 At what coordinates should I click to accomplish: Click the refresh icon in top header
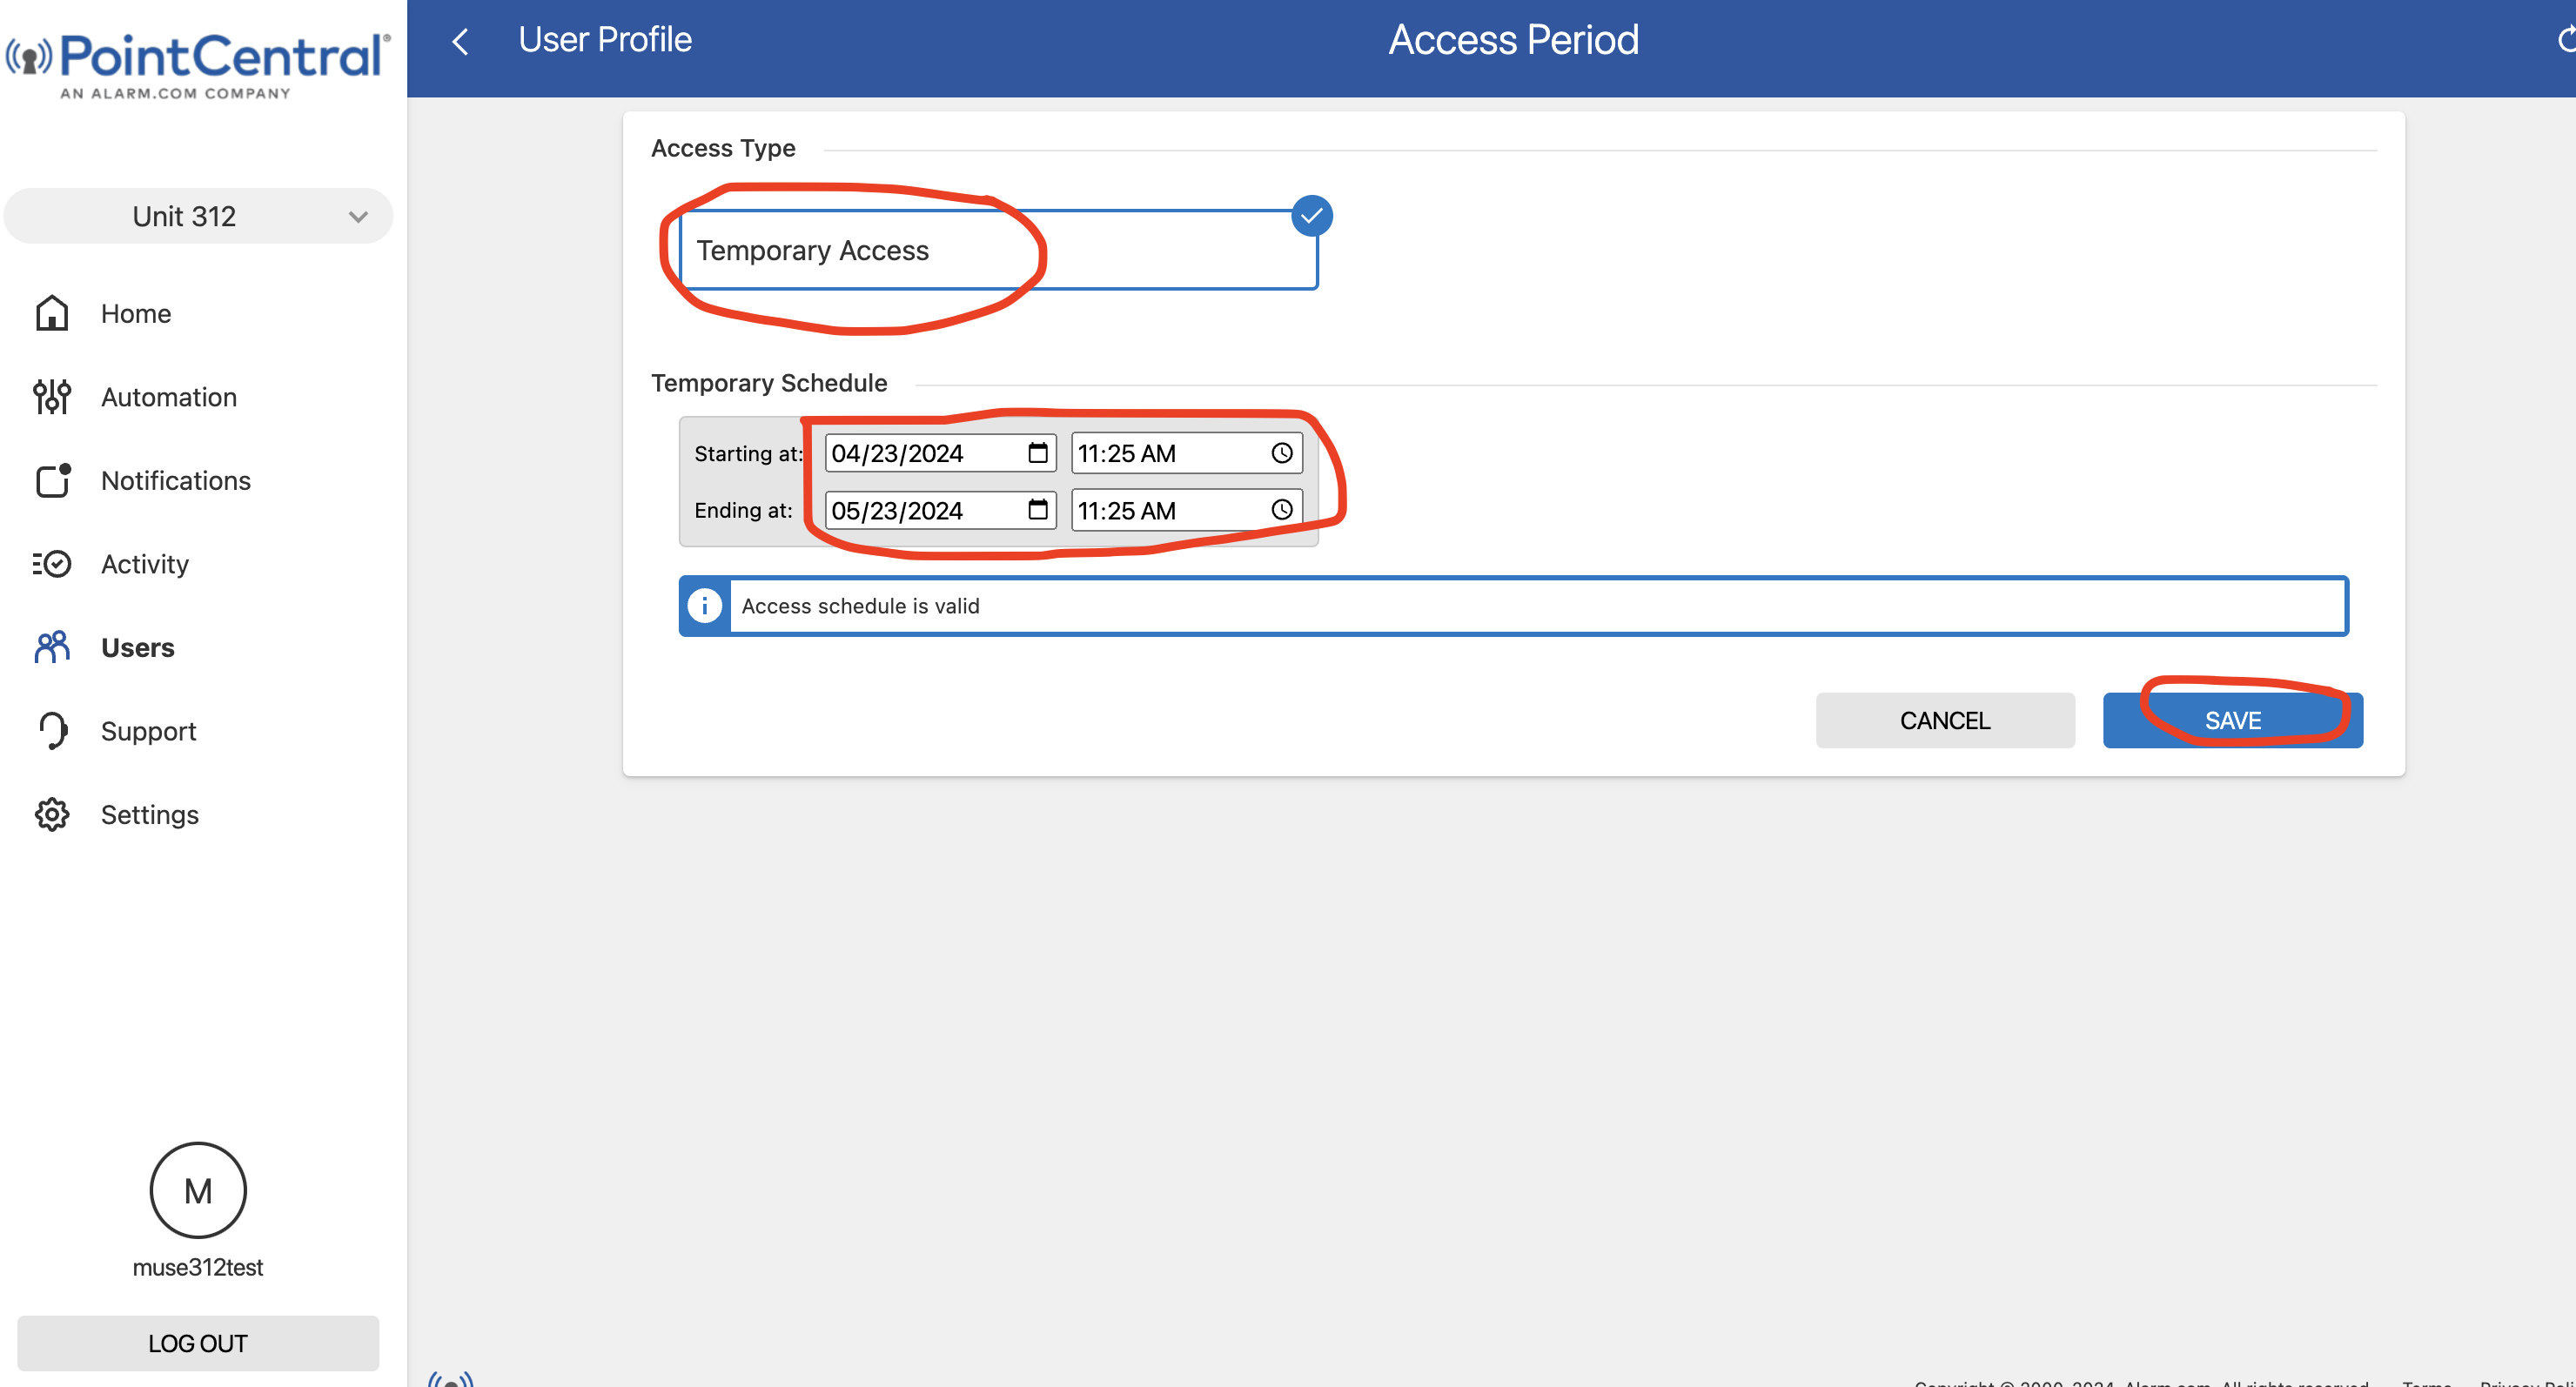(x=2566, y=40)
